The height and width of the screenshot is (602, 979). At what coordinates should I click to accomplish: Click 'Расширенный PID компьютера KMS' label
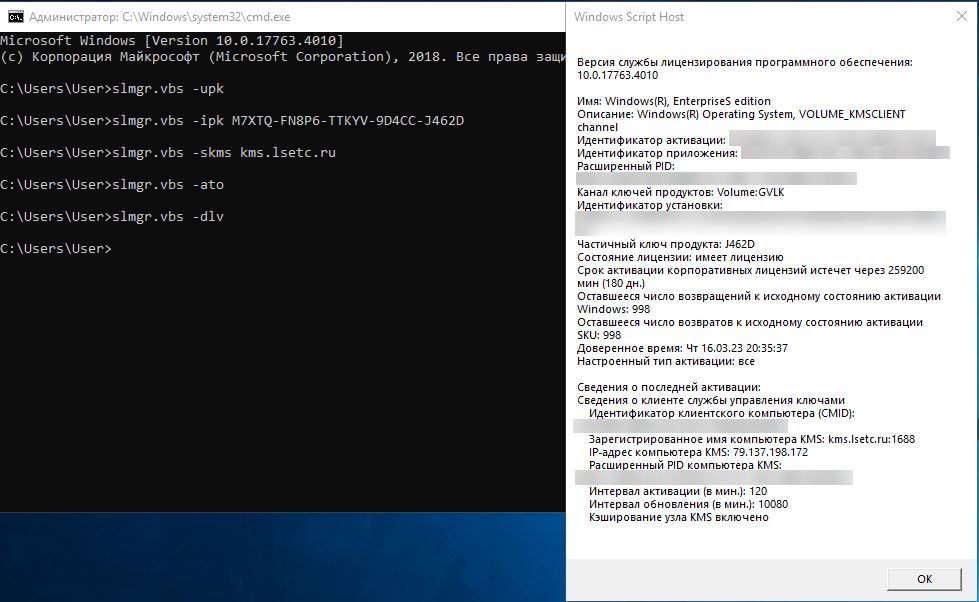[685, 465]
